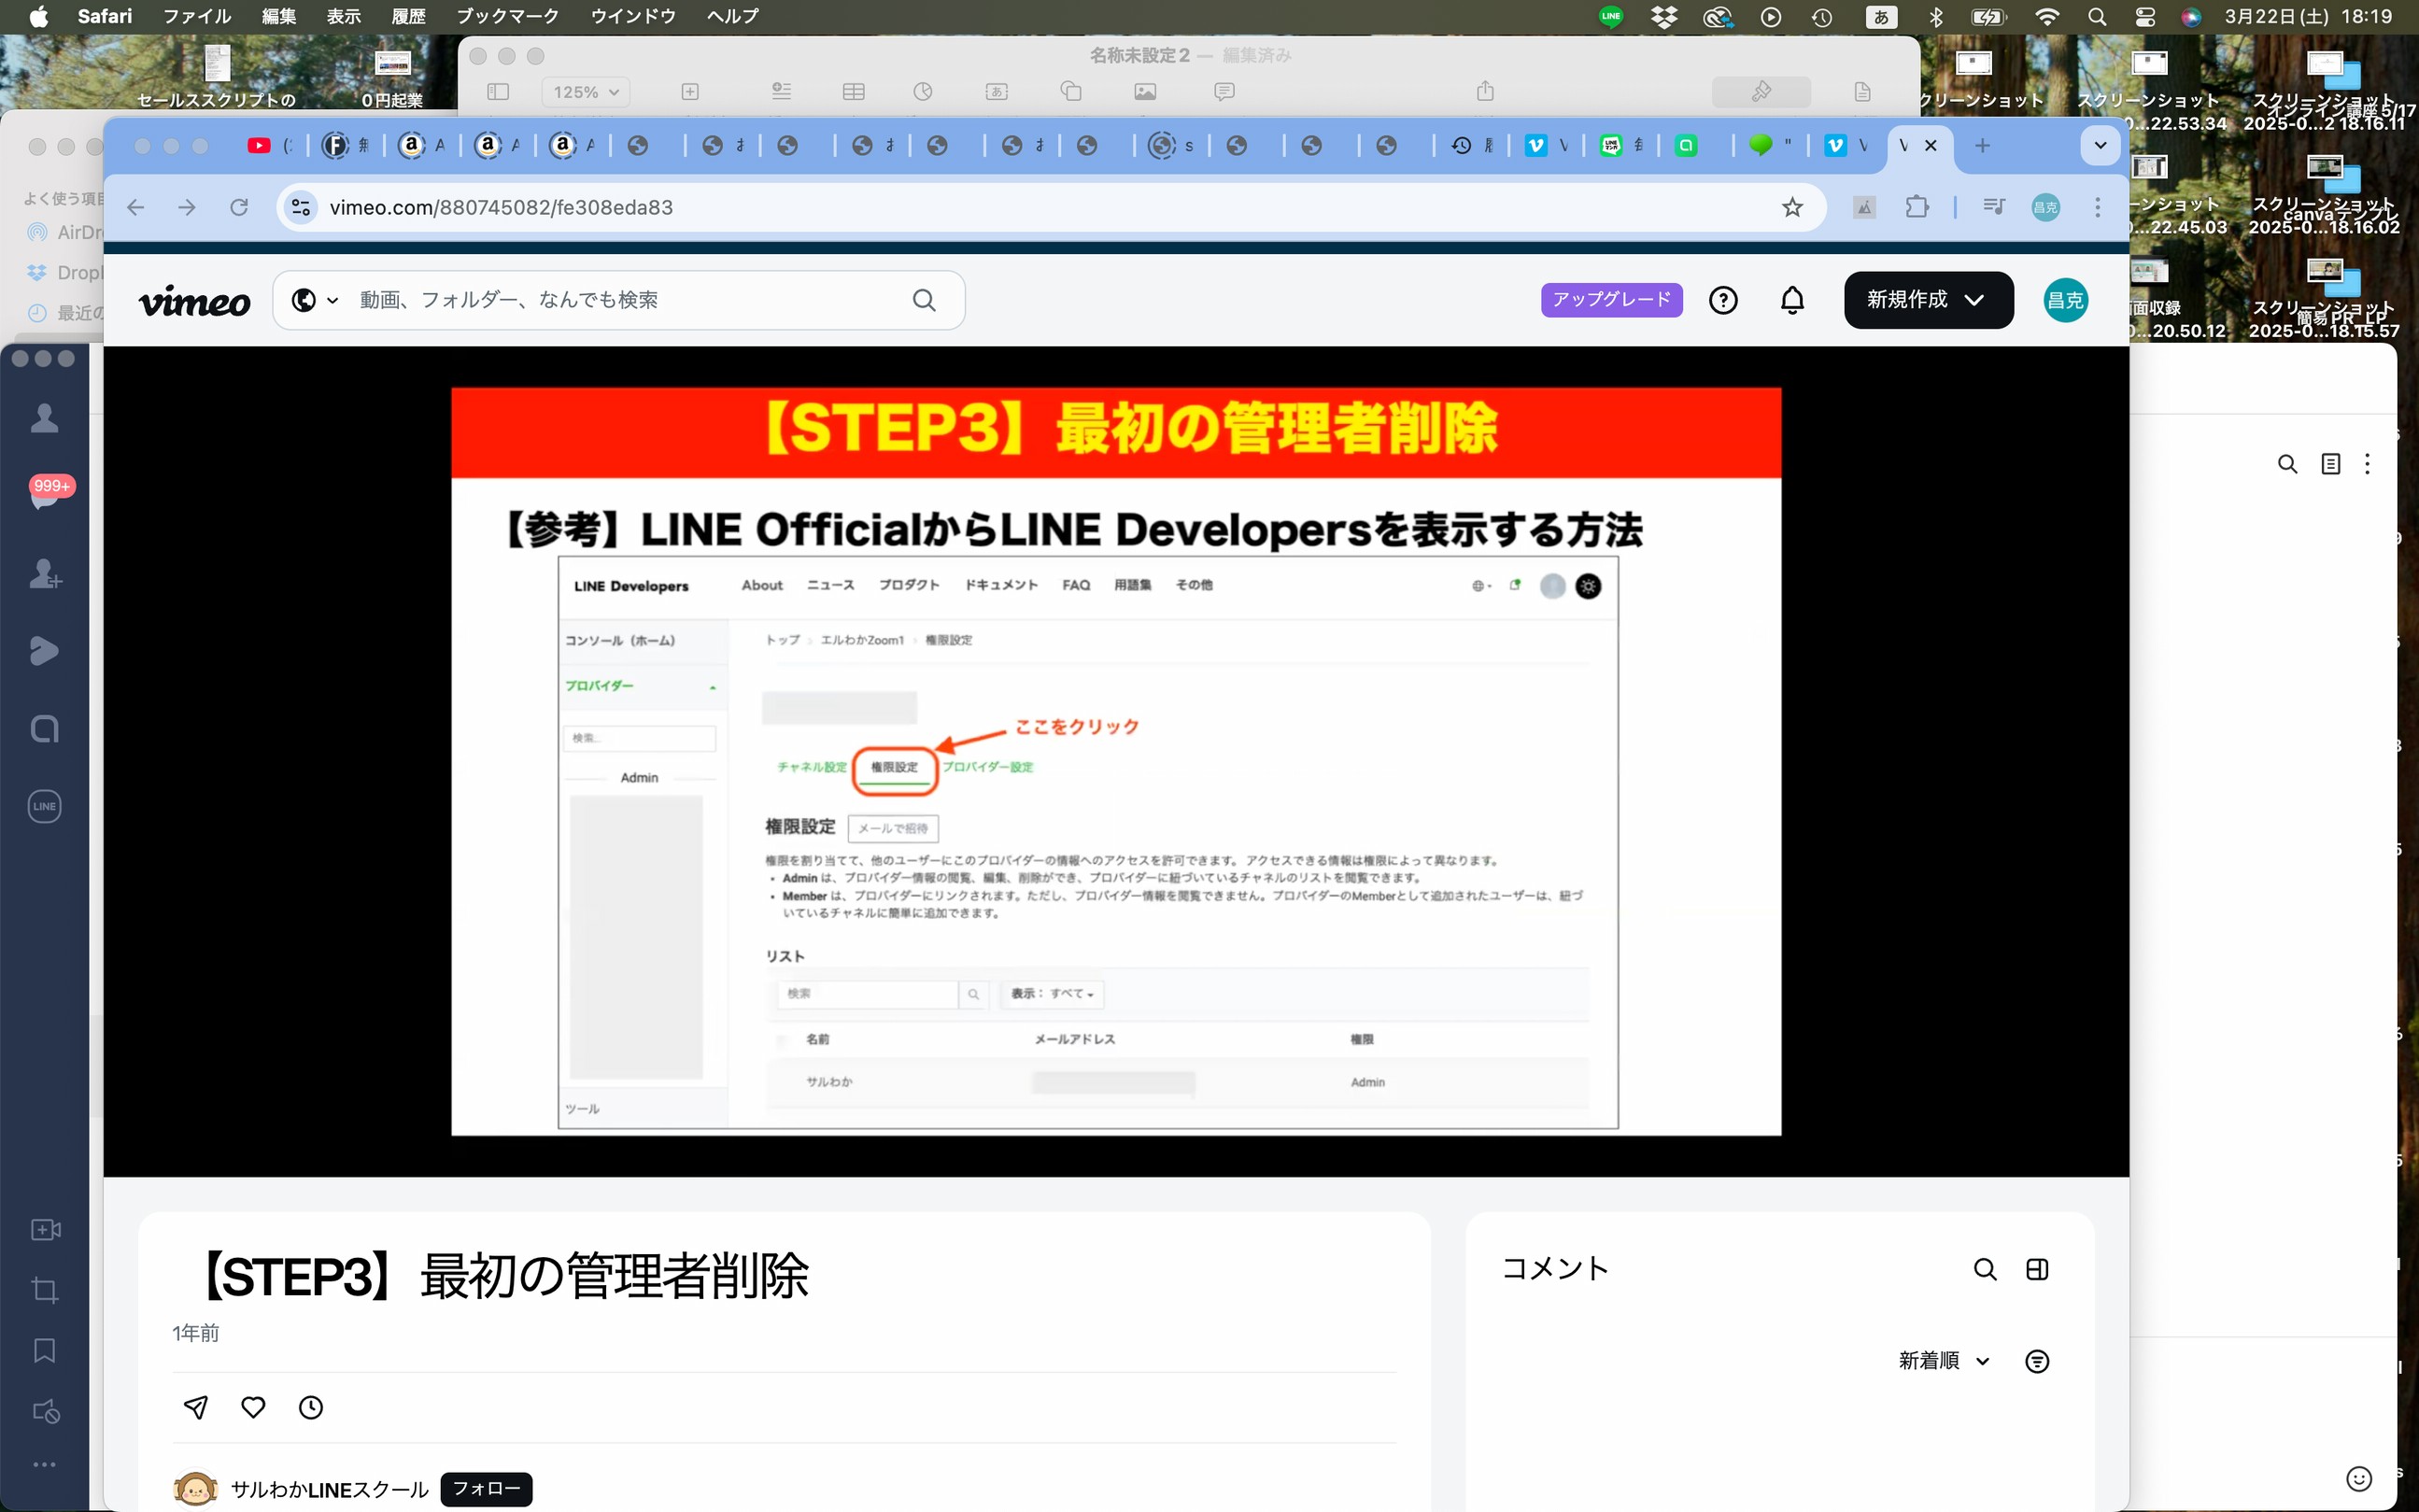
Task: Reload the Vimeo page
Action: [x=239, y=207]
